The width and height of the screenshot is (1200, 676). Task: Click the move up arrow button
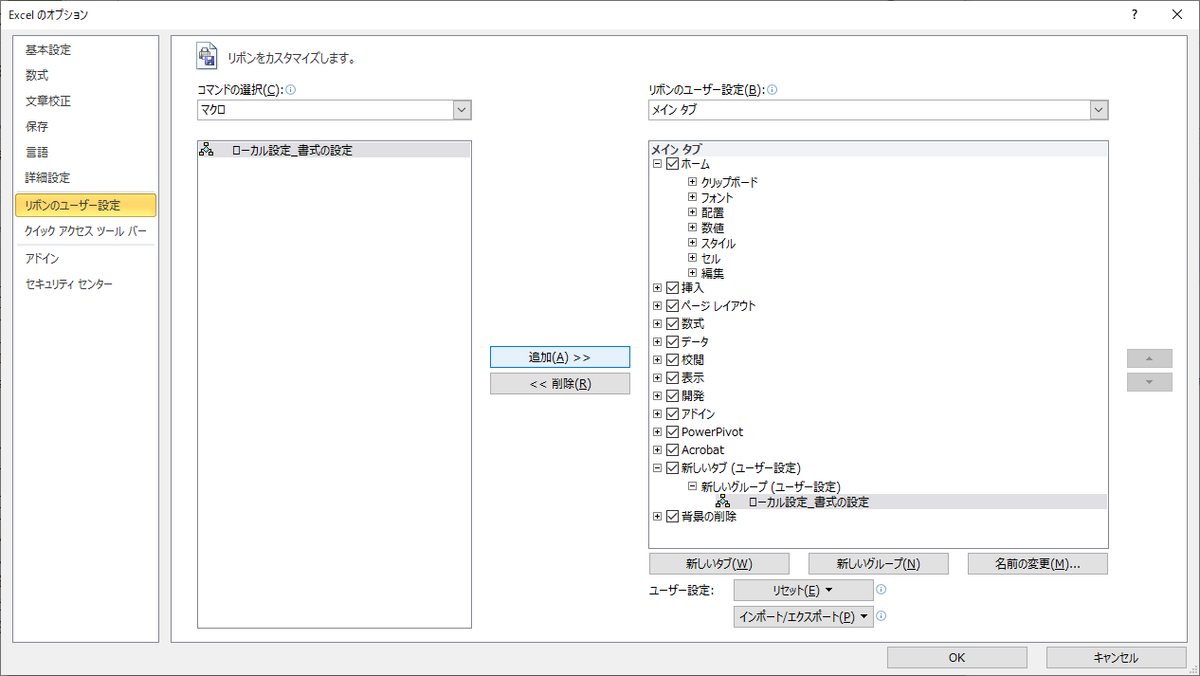[1149, 357]
